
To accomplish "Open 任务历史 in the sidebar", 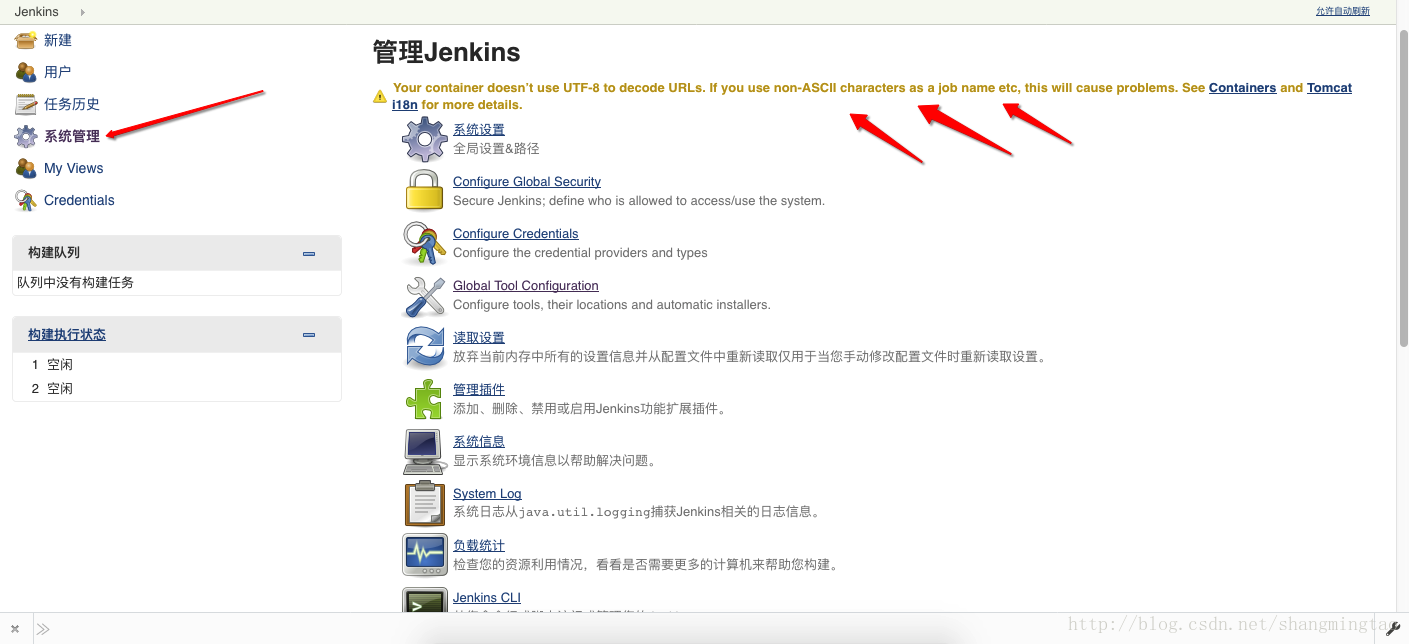I will [72, 104].
